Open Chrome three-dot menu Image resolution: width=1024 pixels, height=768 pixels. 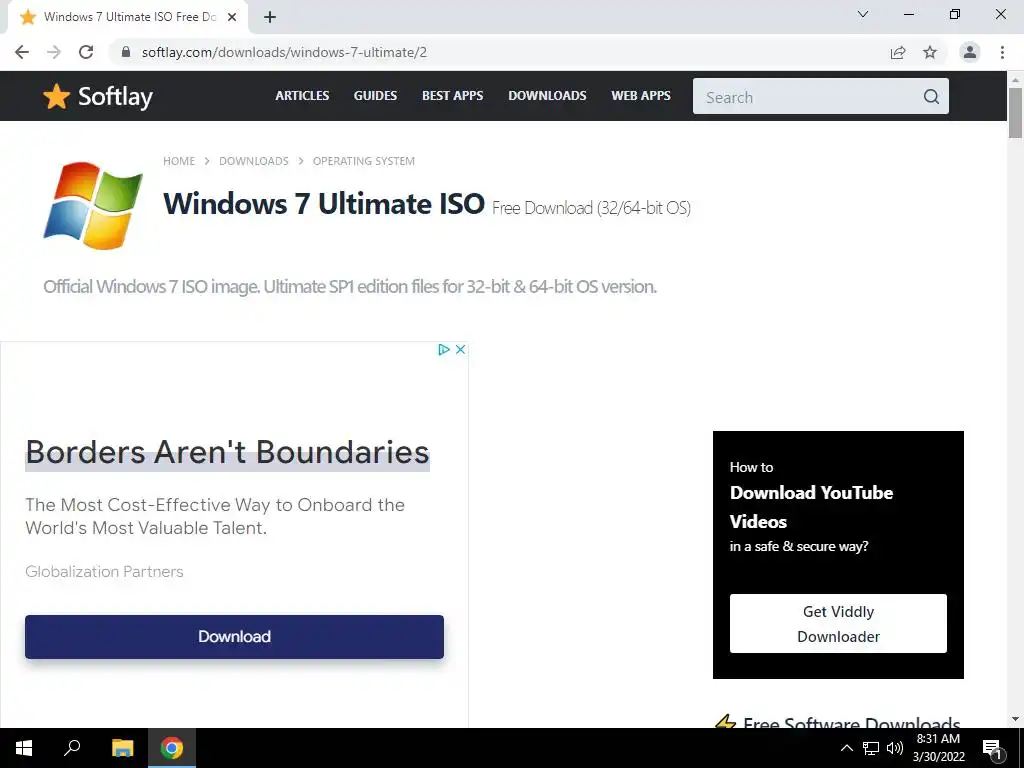[x=1002, y=52]
